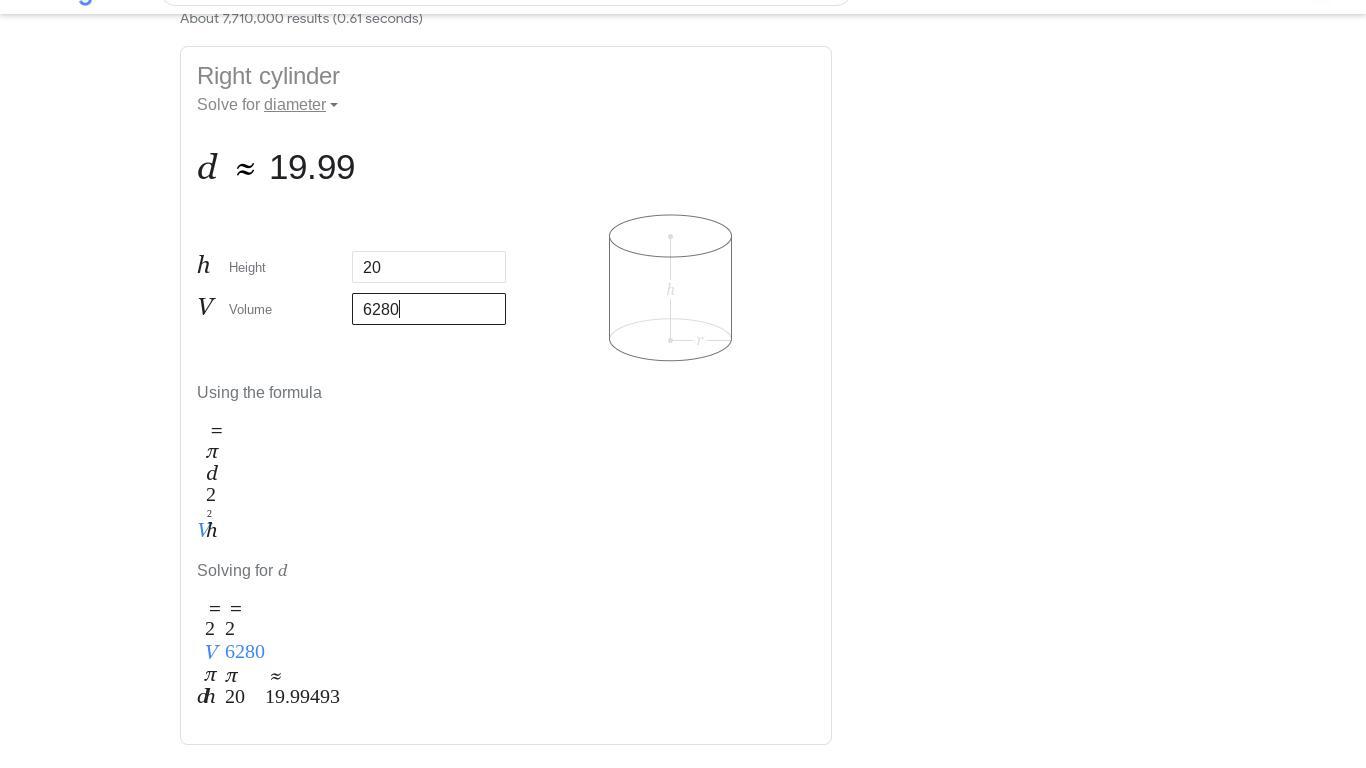Click the blue 6280 value in solution

(x=245, y=652)
